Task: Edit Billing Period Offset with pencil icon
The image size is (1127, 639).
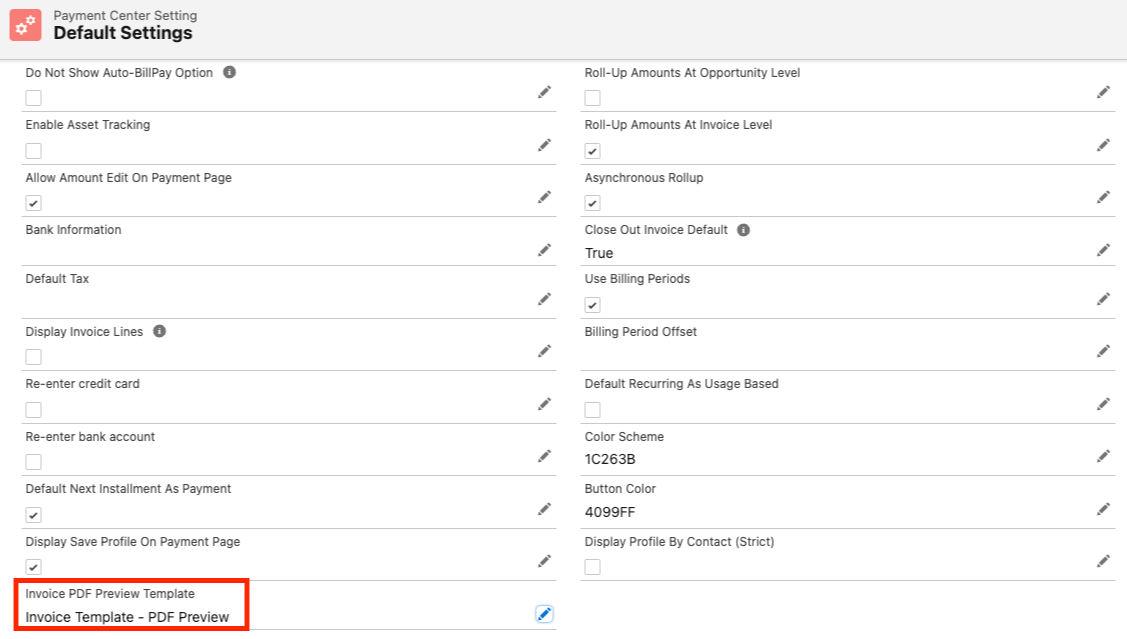Action: coord(1103,351)
